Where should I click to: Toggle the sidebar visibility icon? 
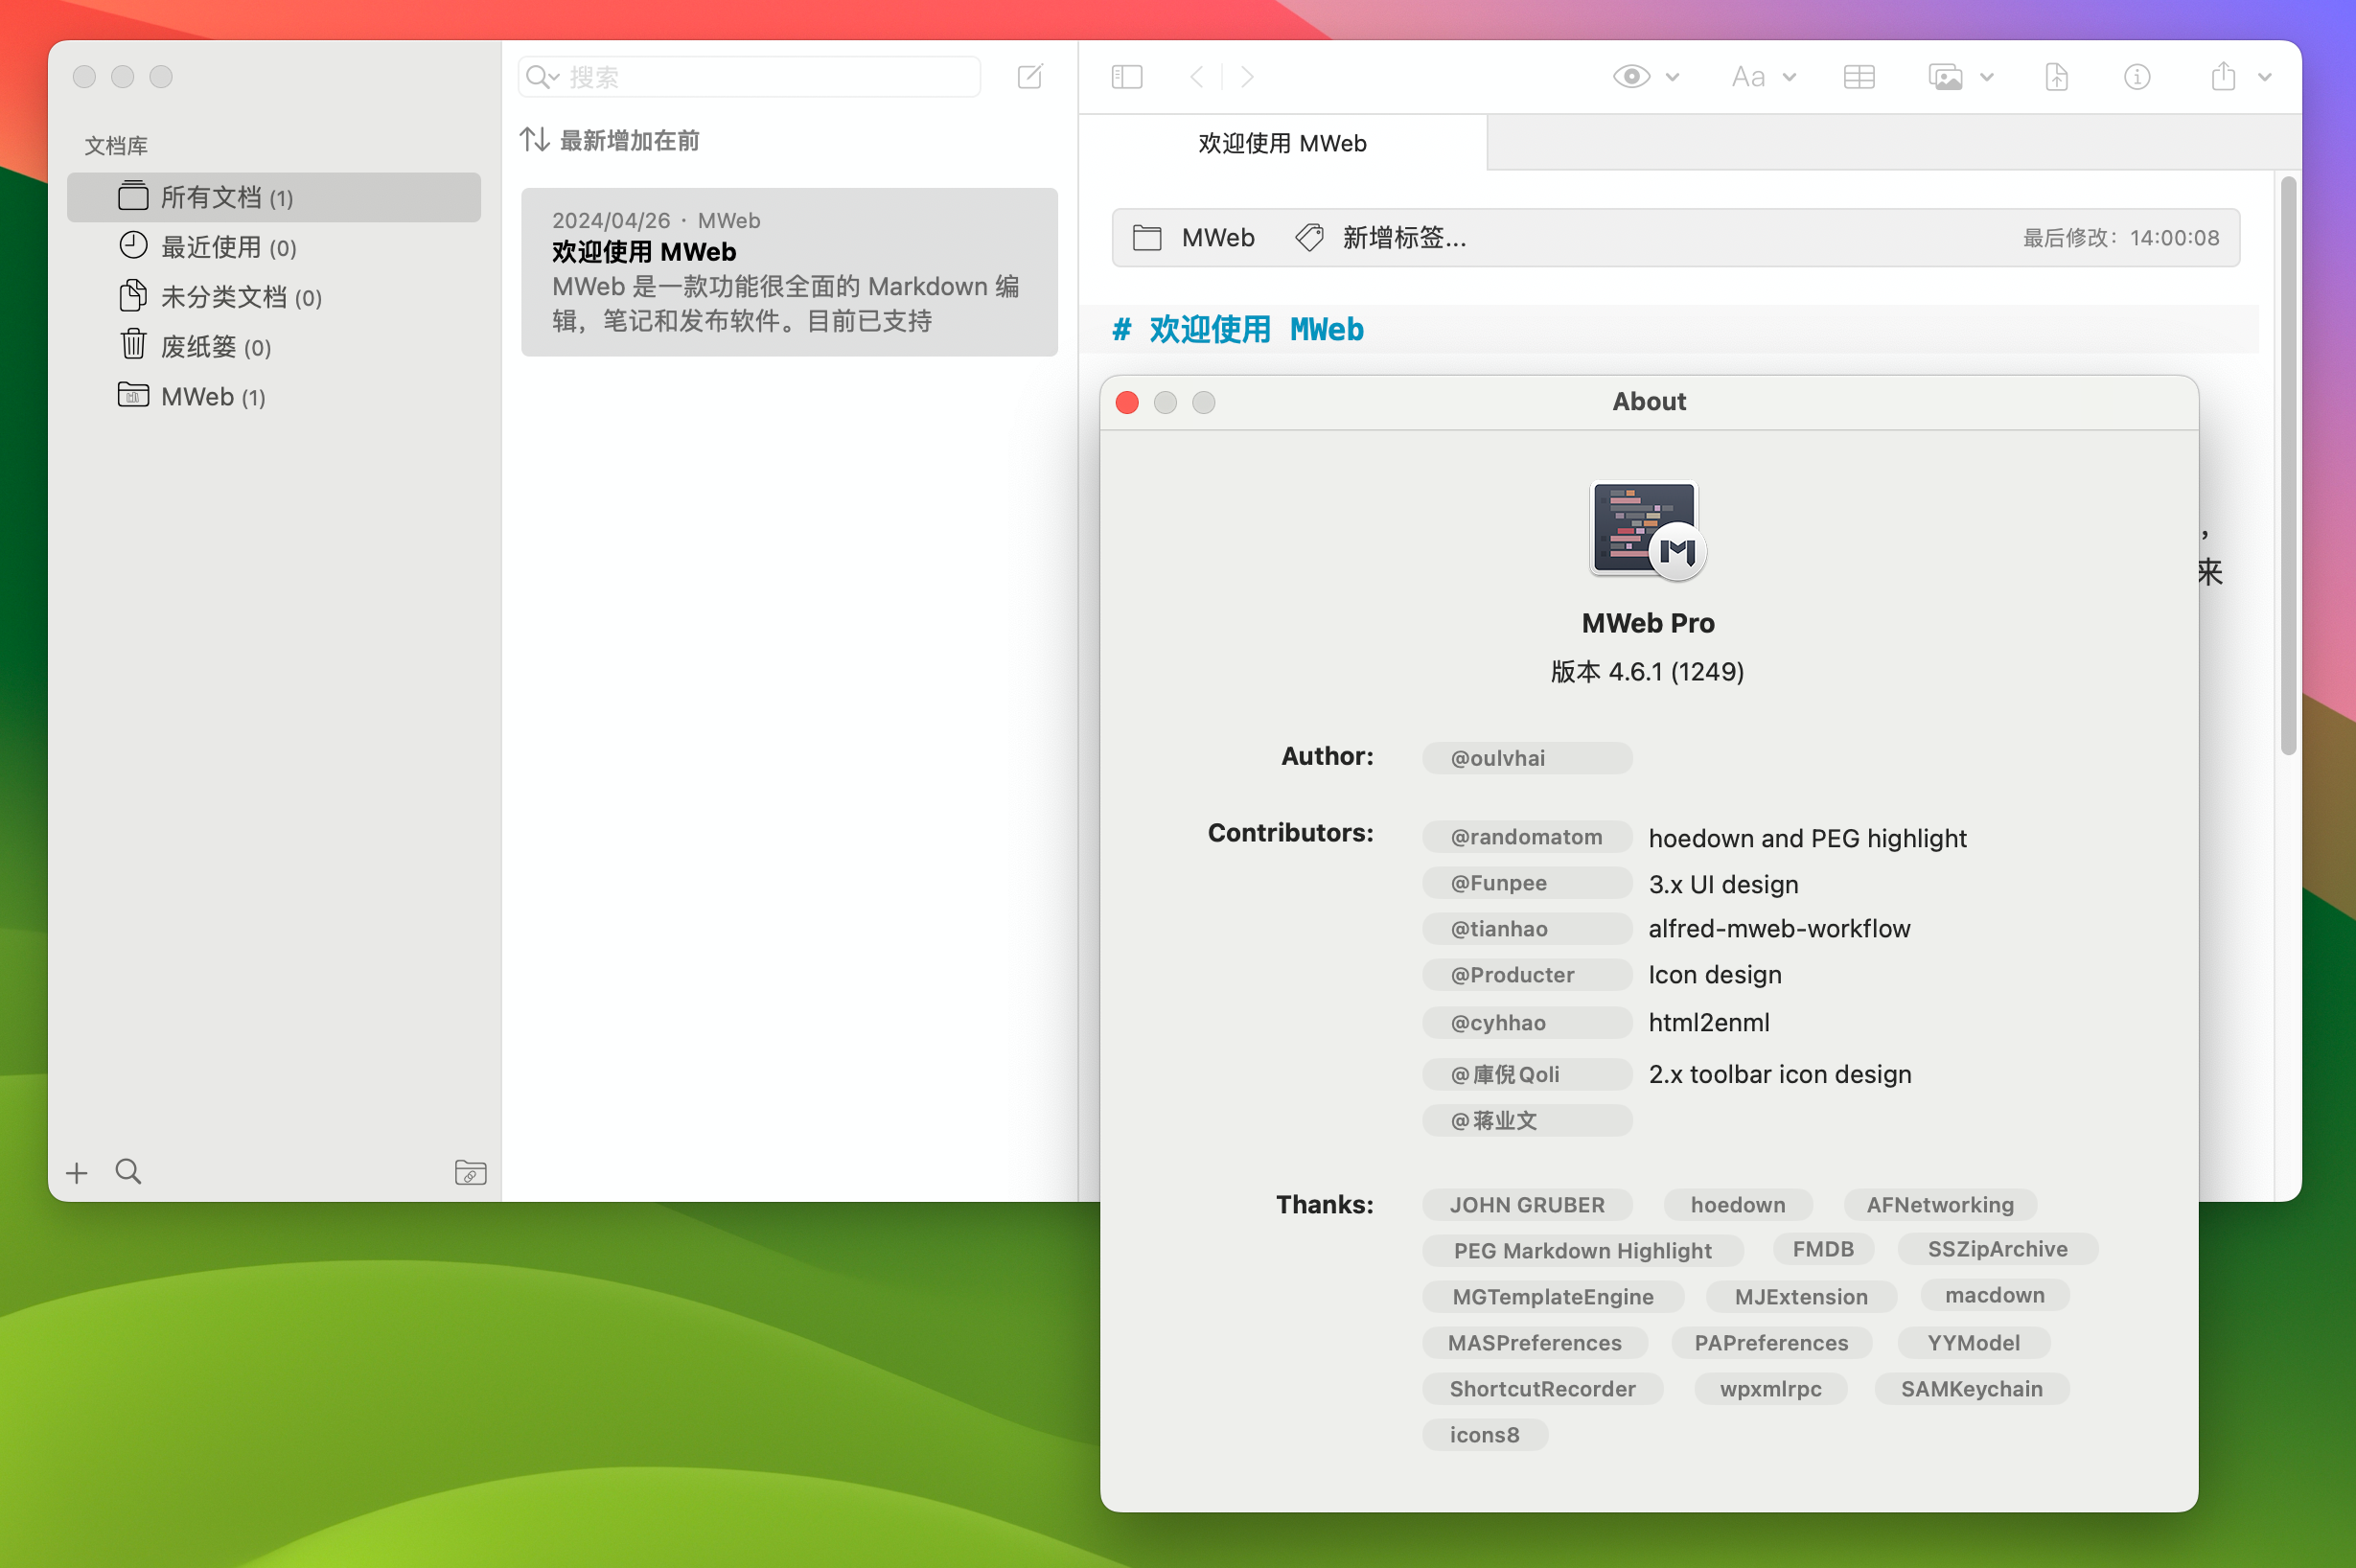(x=1125, y=76)
